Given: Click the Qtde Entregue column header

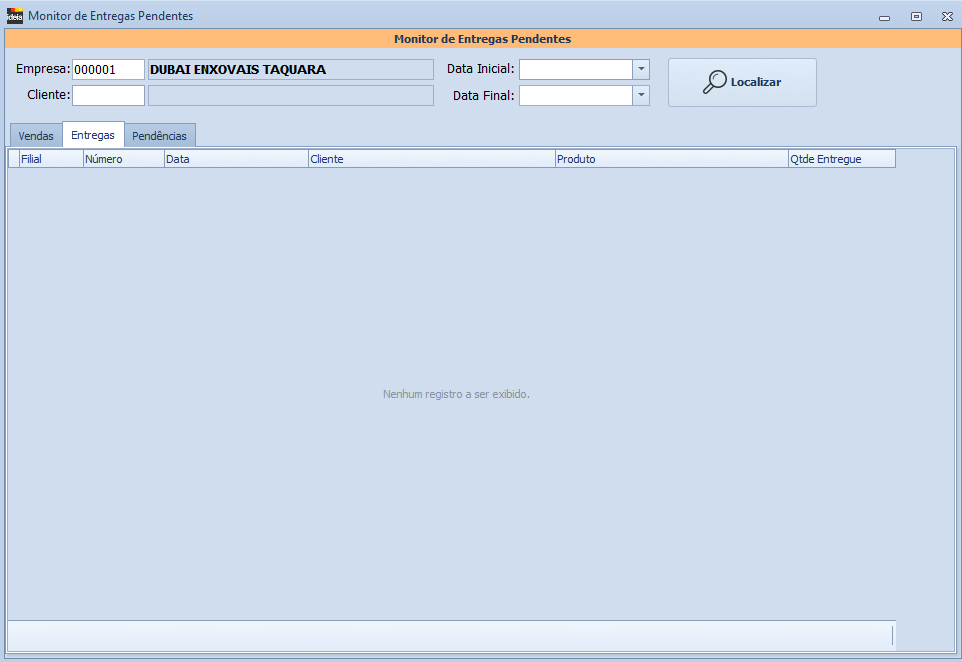Looking at the screenshot, I should (x=840, y=159).
